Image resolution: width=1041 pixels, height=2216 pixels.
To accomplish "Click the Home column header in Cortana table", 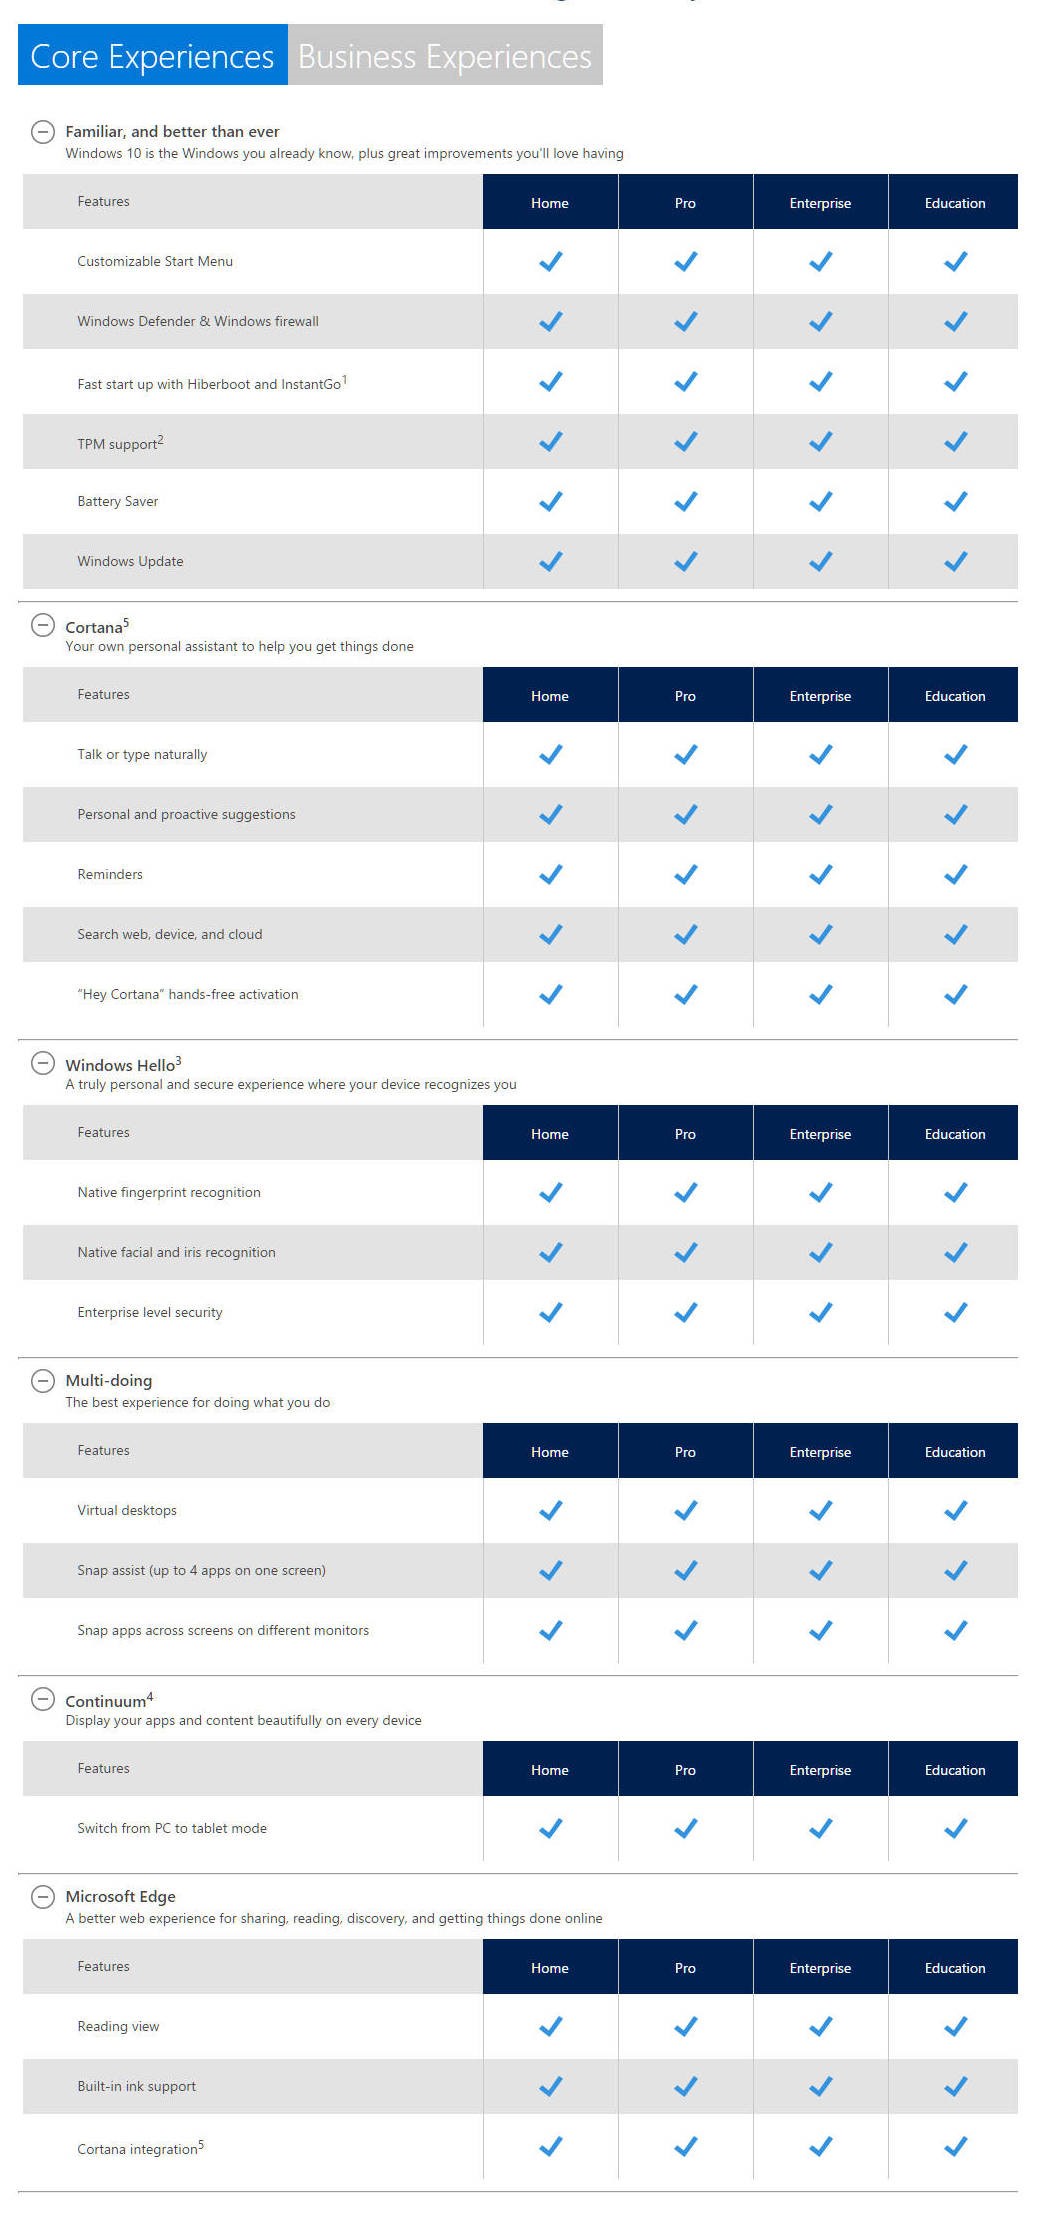I will pos(550,695).
